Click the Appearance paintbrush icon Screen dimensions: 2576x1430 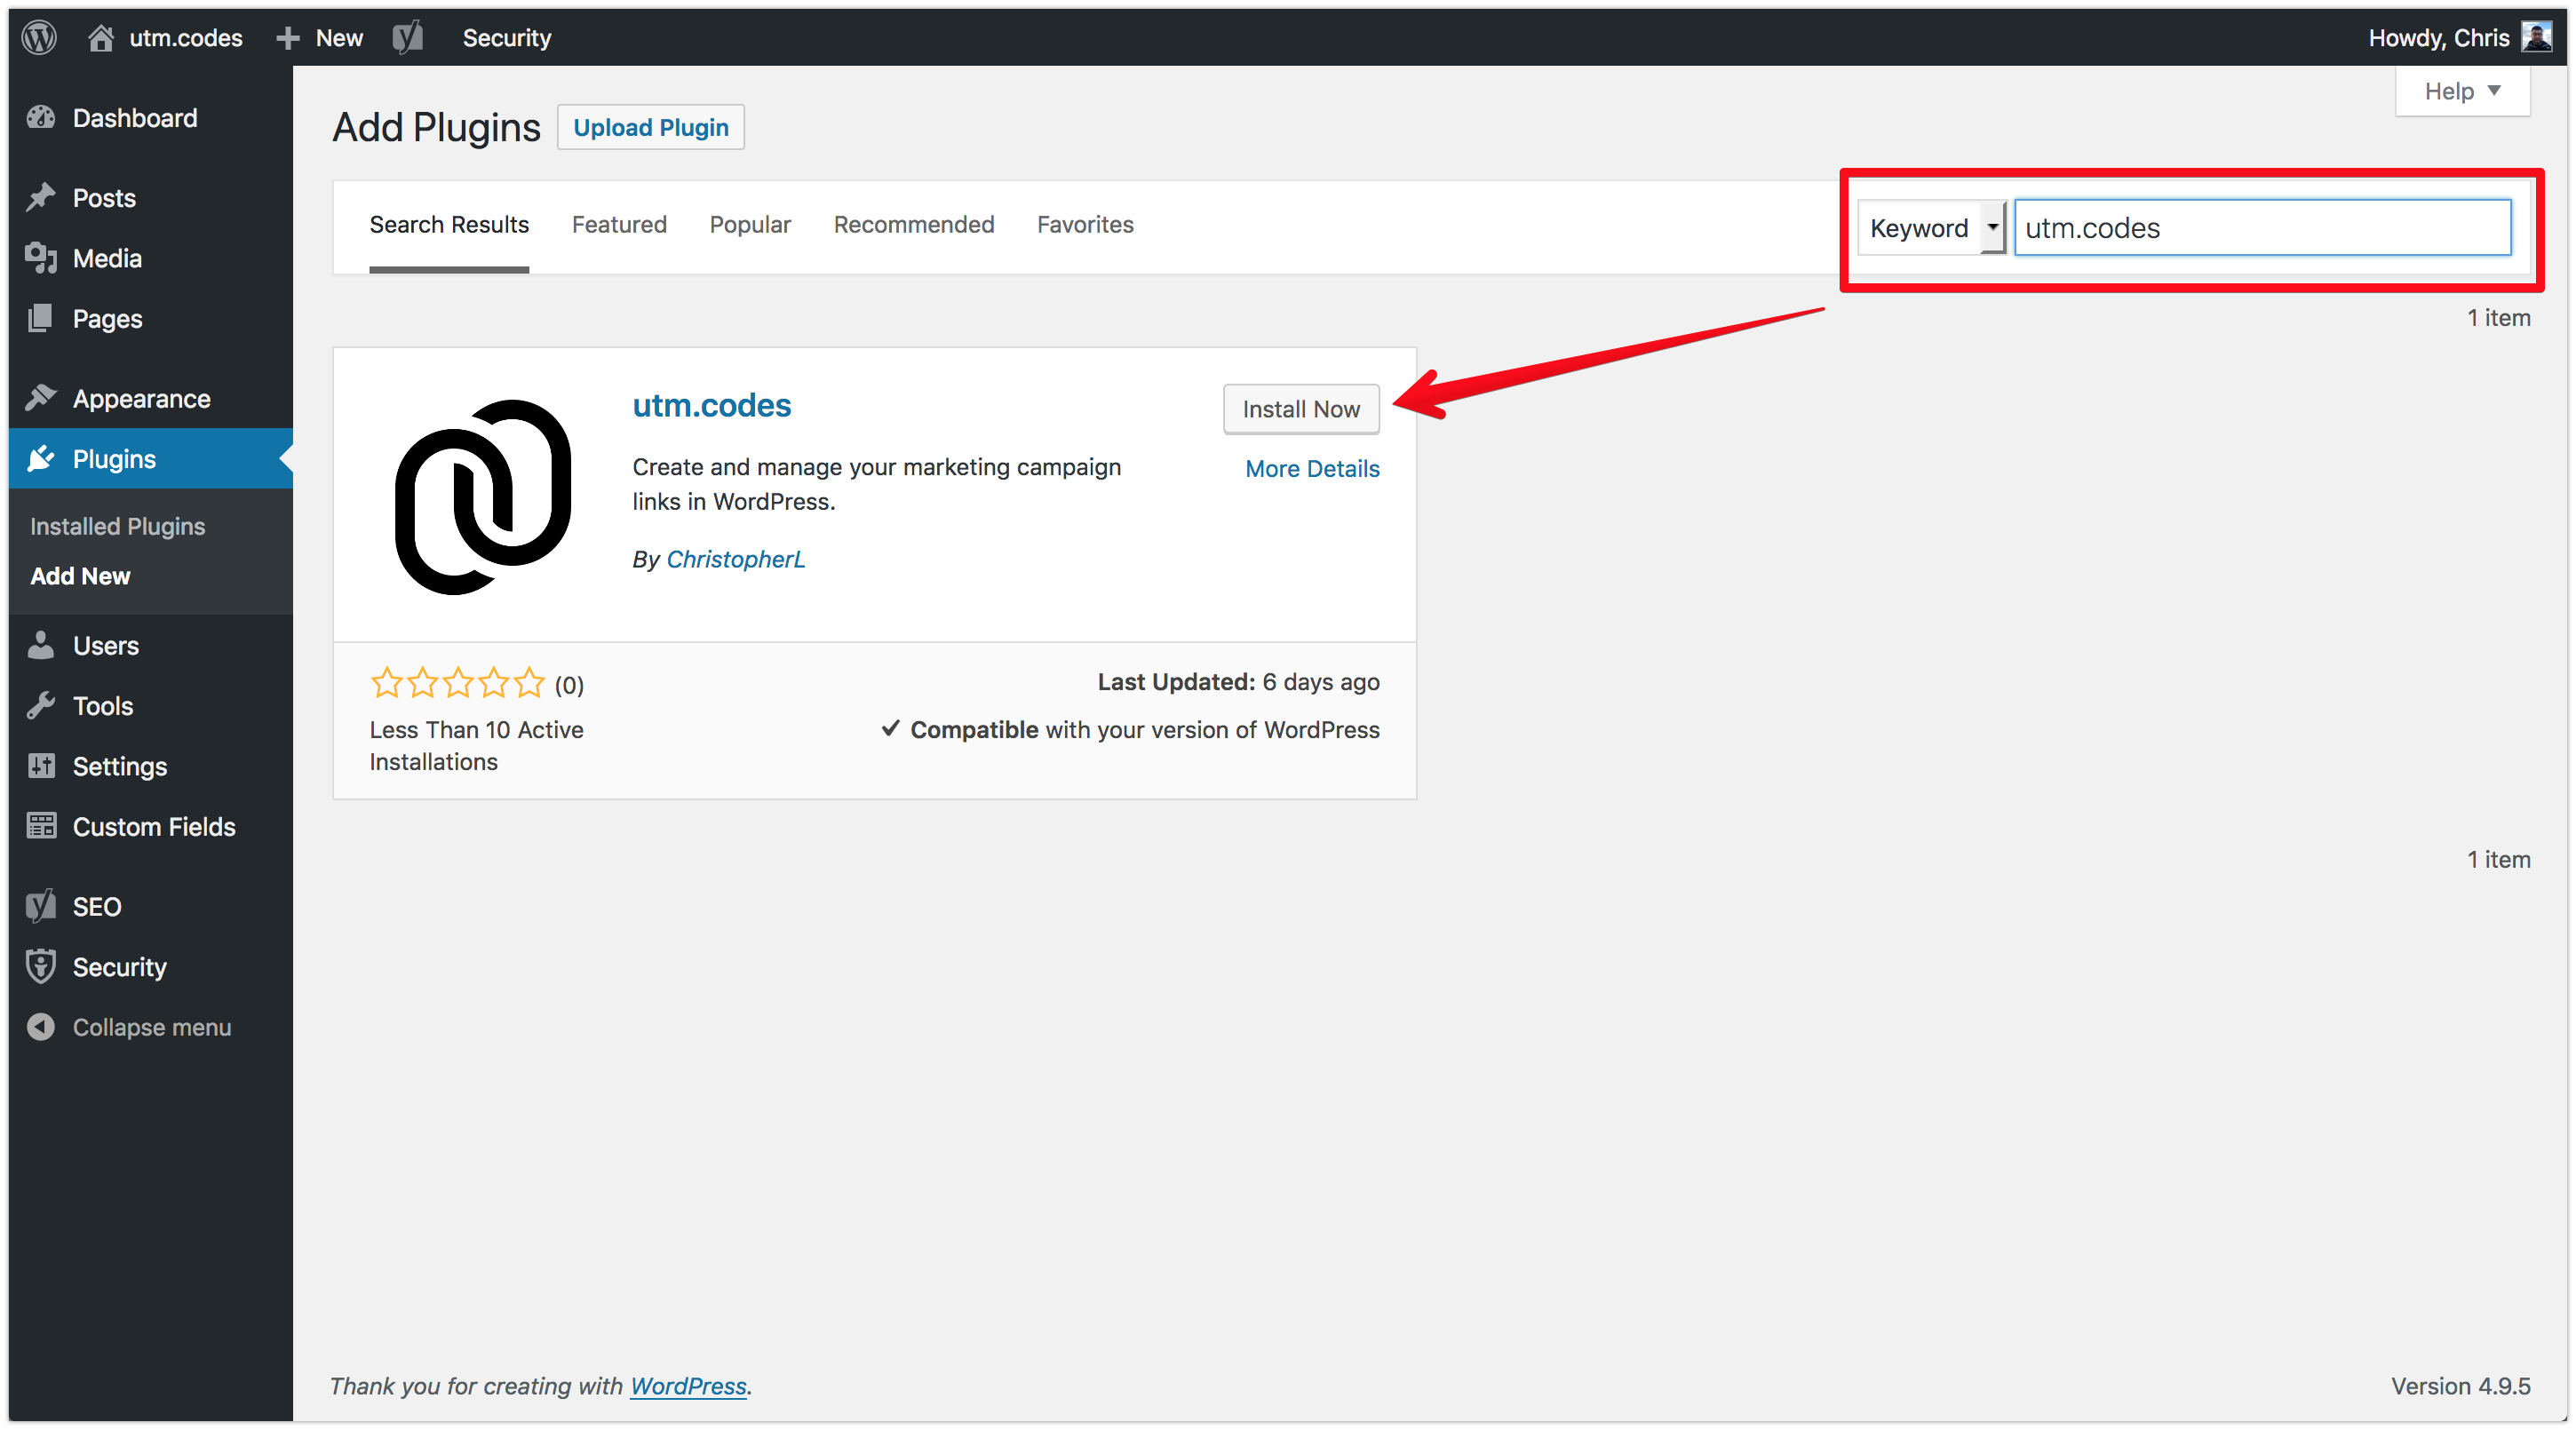click(41, 397)
